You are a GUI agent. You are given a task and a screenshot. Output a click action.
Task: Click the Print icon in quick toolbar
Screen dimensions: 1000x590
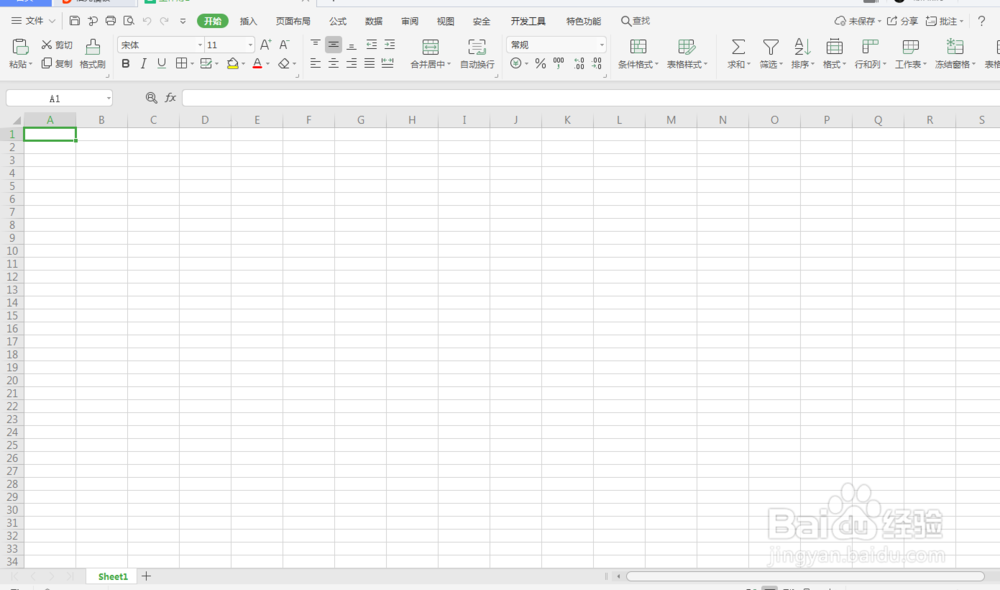click(110, 21)
